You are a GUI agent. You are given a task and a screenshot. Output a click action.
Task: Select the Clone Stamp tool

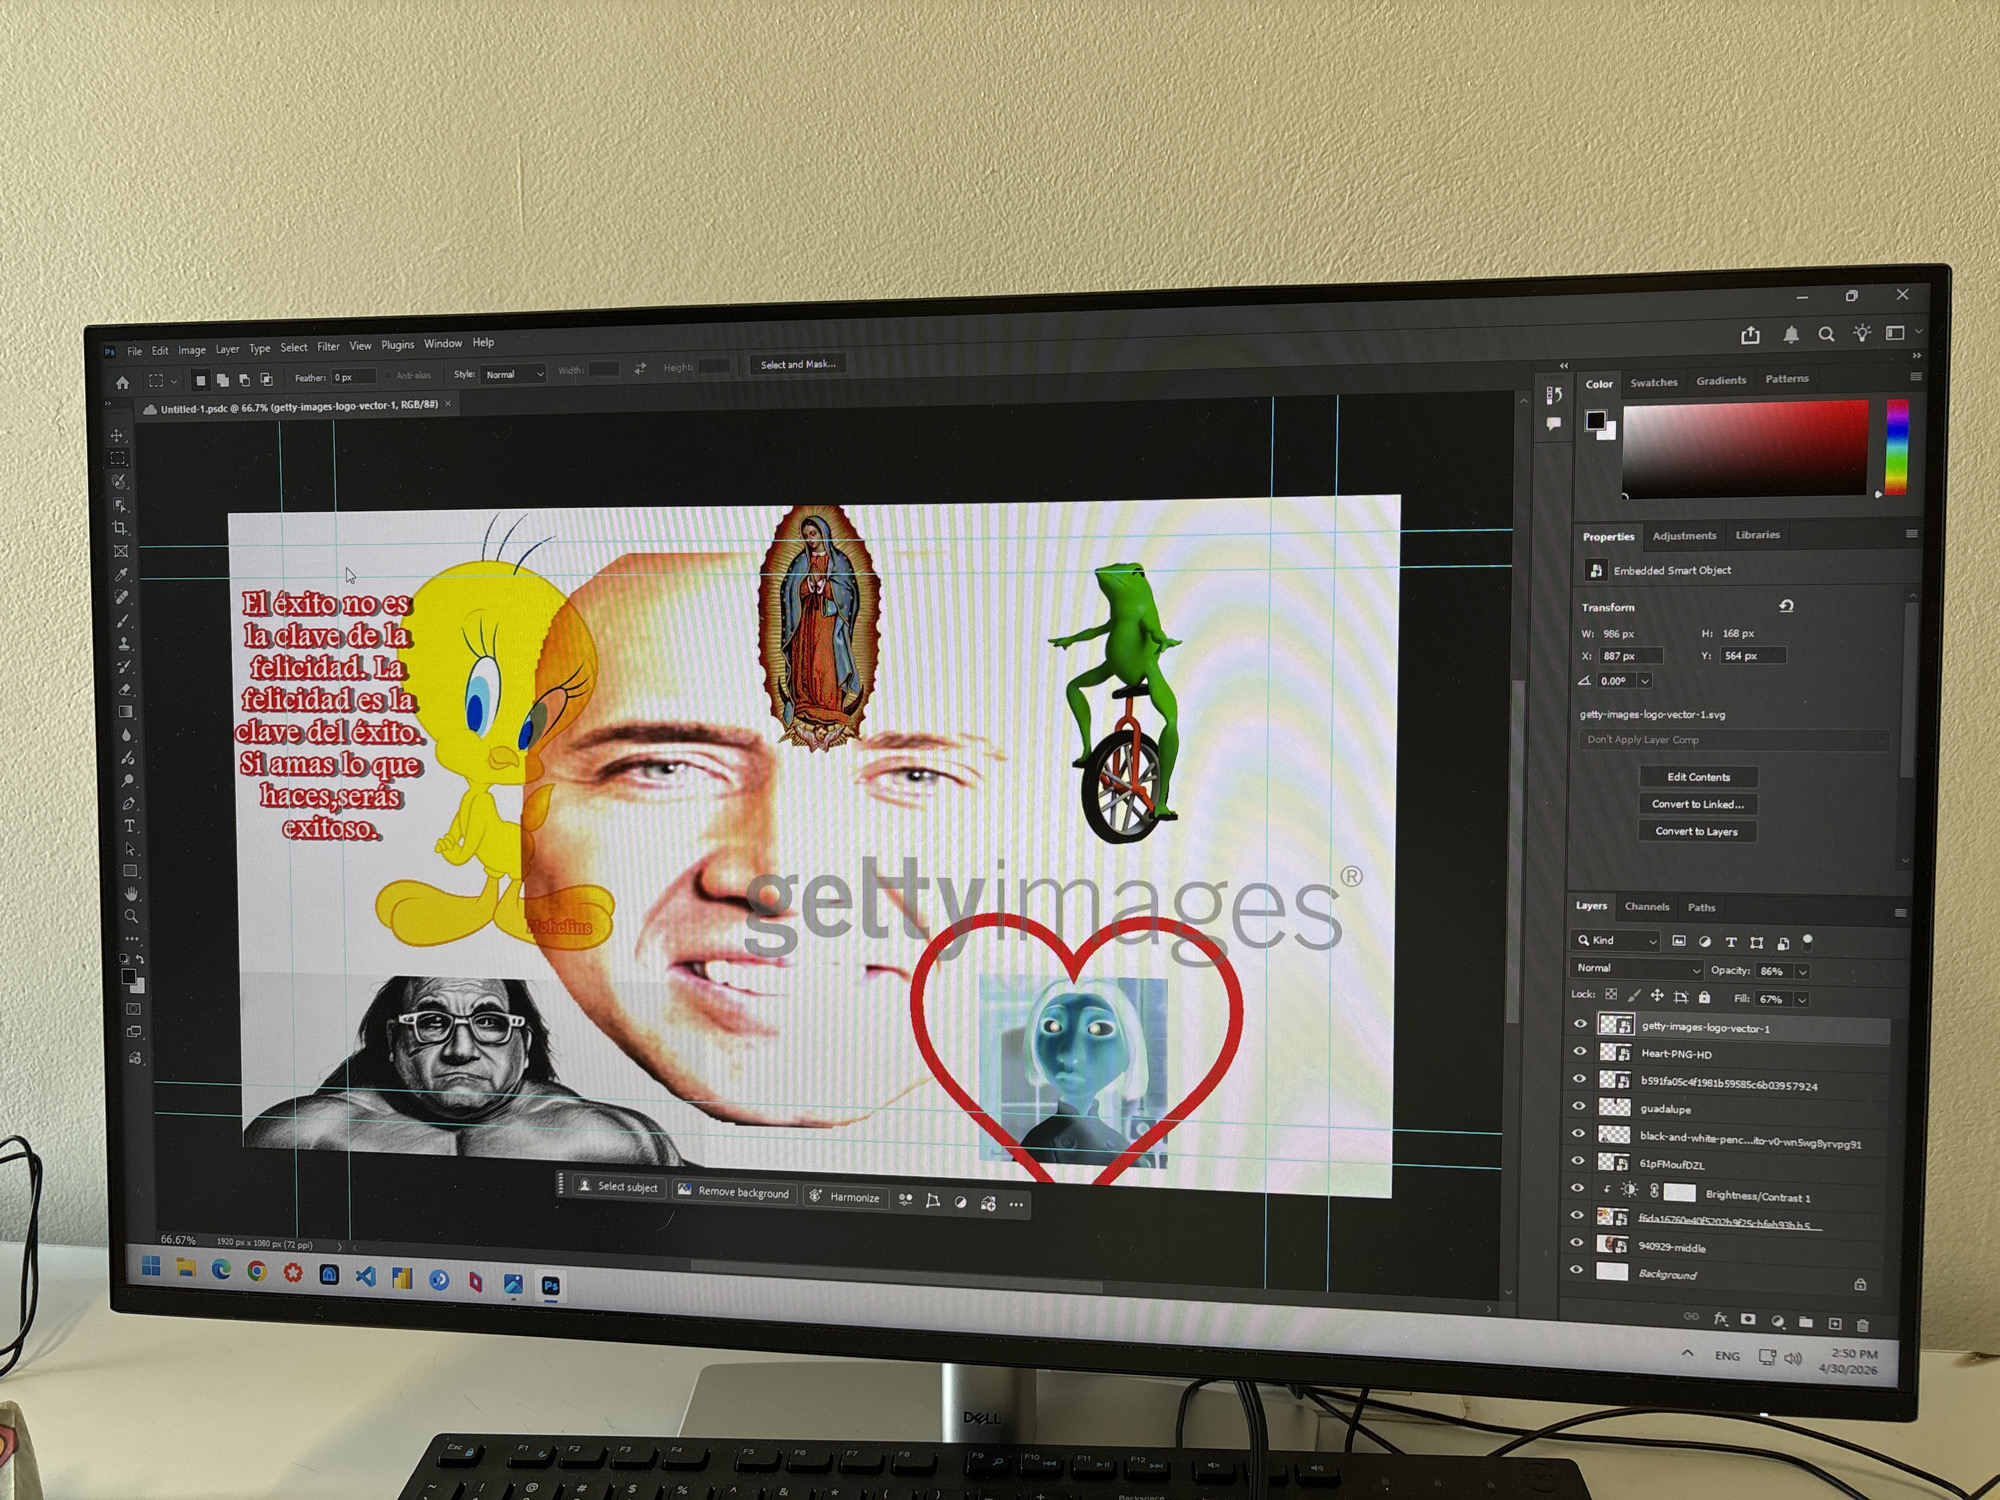click(x=124, y=644)
